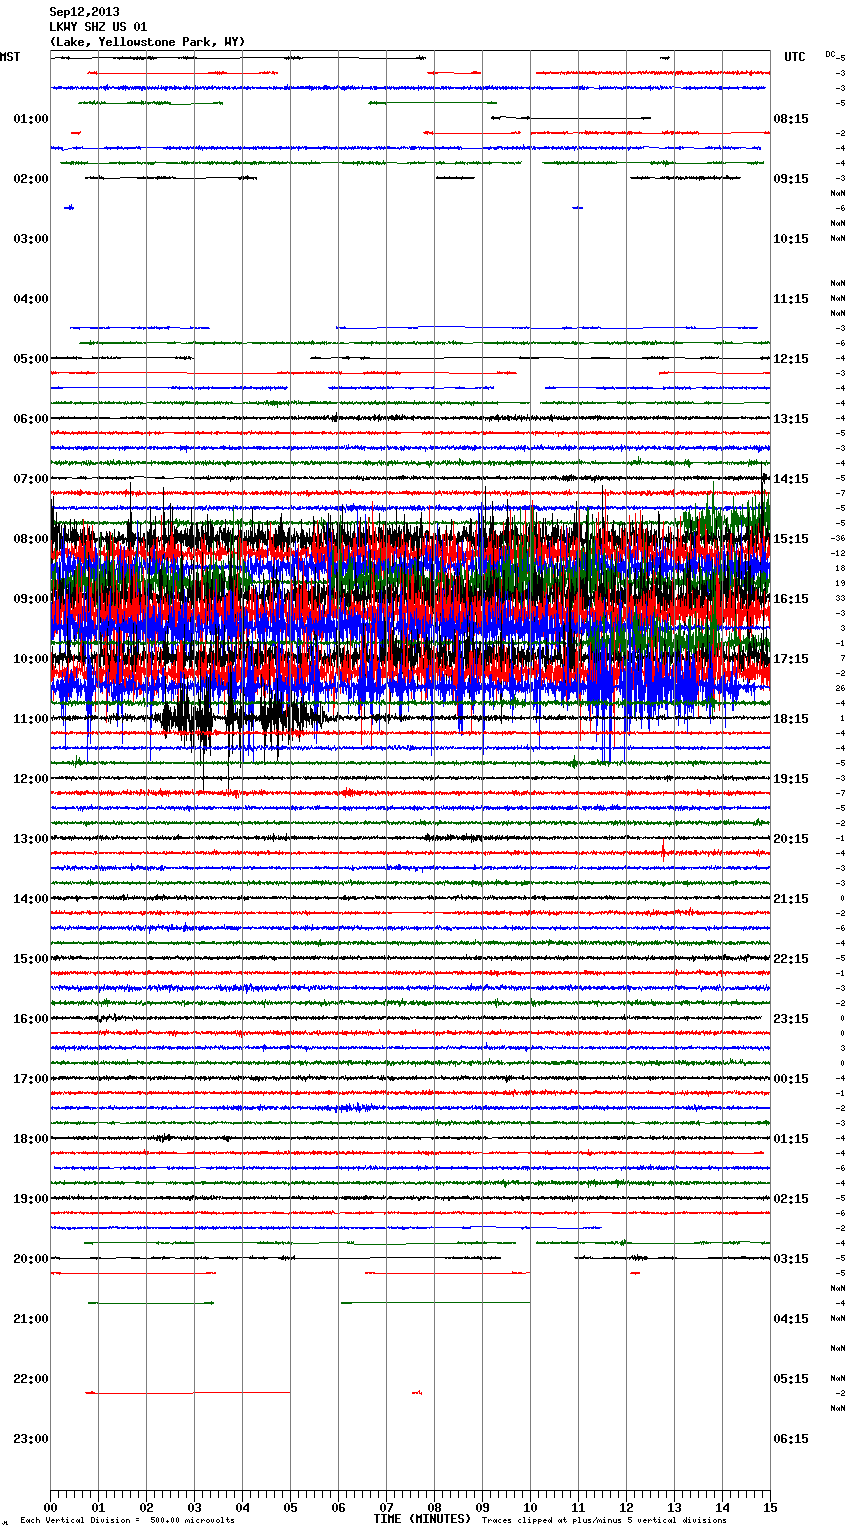Click the 16:15 UTC time label
This screenshot has height=1534, width=850.
pos(791,599)
